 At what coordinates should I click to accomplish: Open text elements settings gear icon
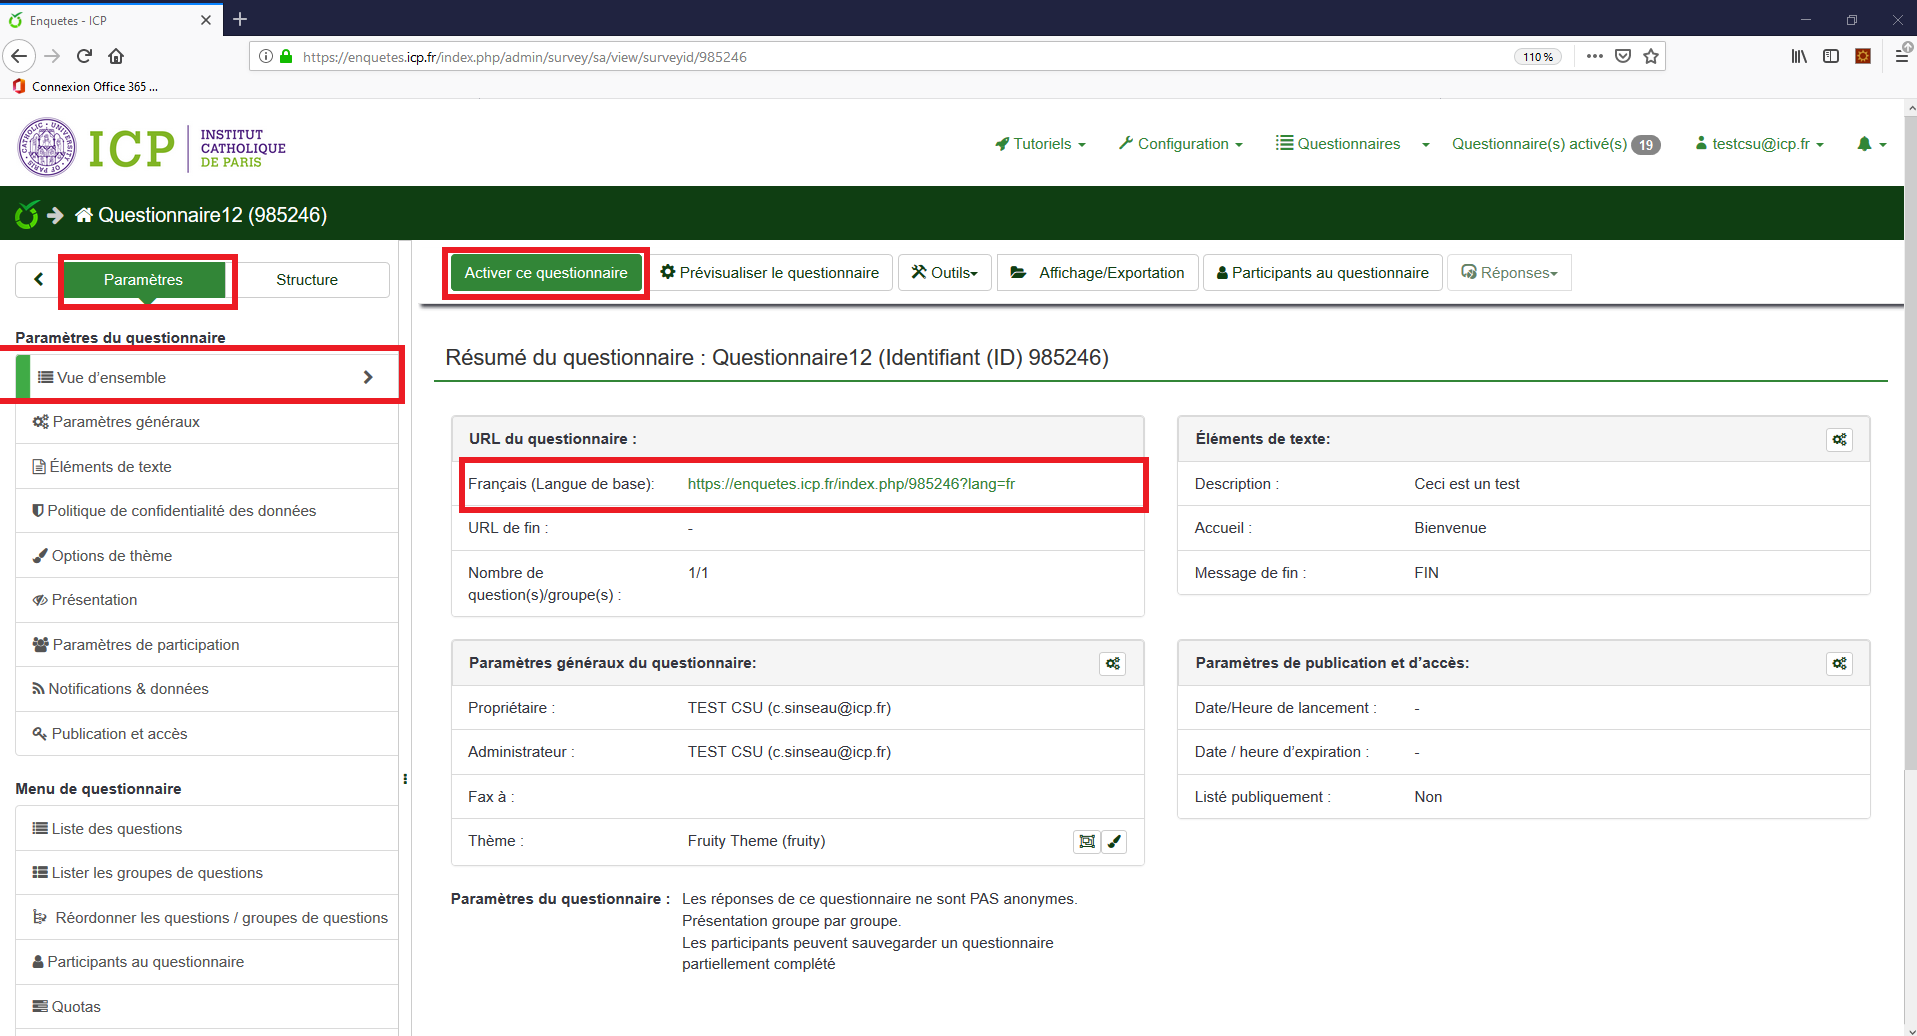(1839, 440)
